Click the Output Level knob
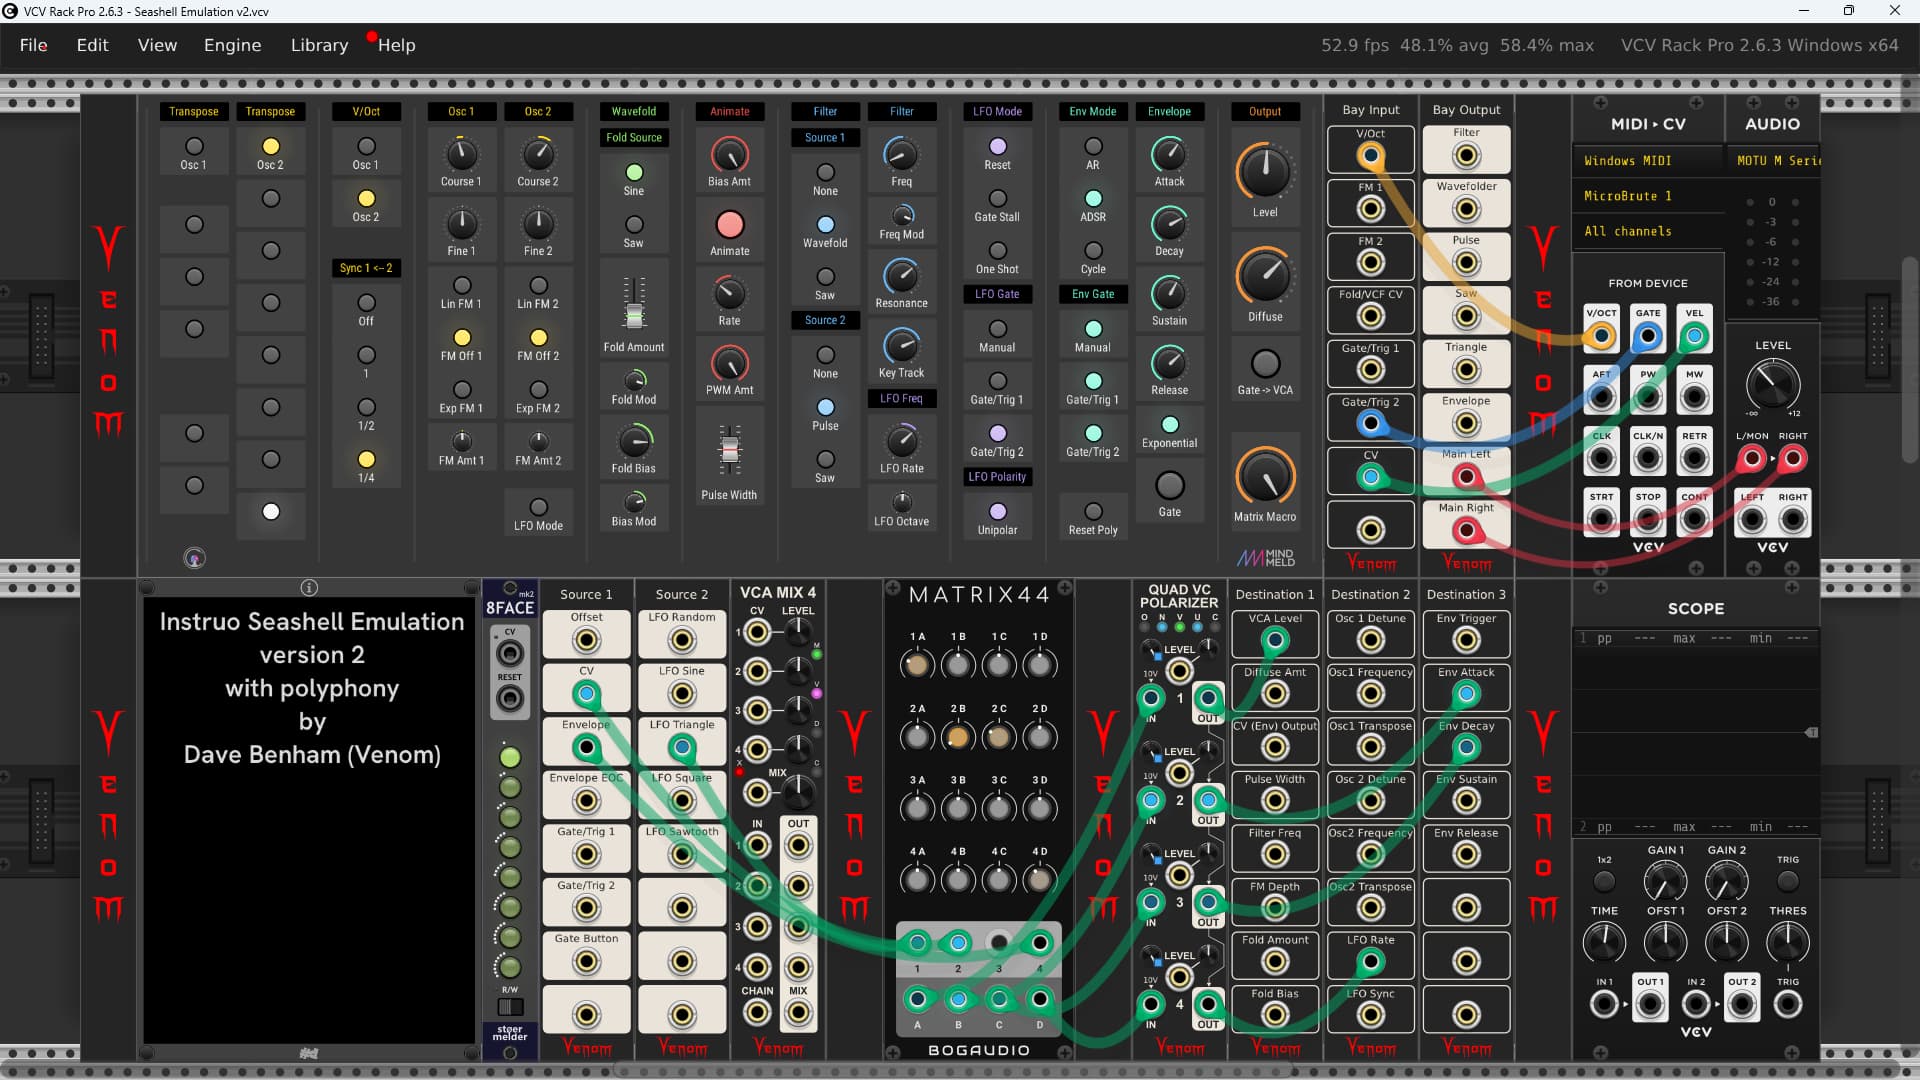The image size is (1920, 1080). pyautogui.click(x=1264, y=171)
